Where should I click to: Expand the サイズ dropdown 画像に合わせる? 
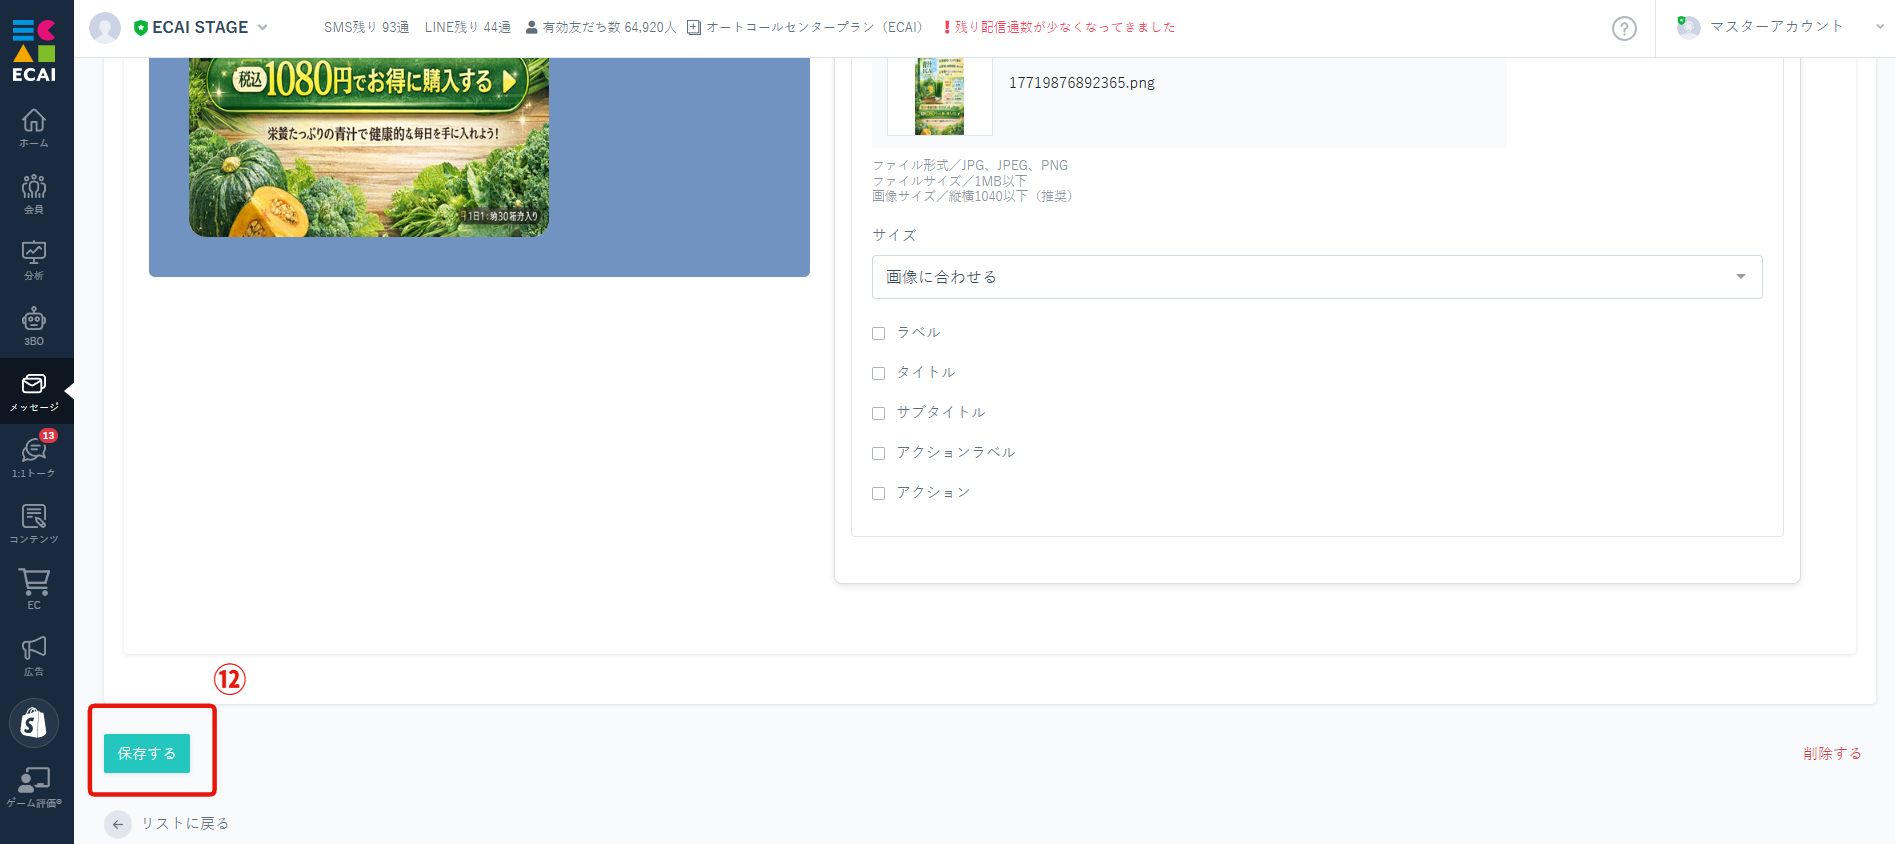1316,277
